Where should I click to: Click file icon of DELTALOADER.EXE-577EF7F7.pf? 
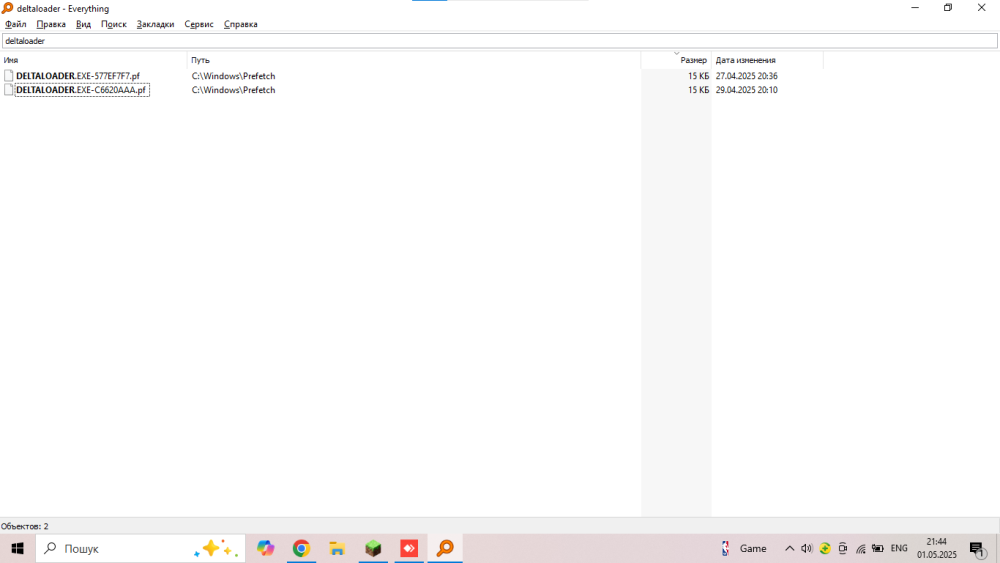tap(8, 76)
